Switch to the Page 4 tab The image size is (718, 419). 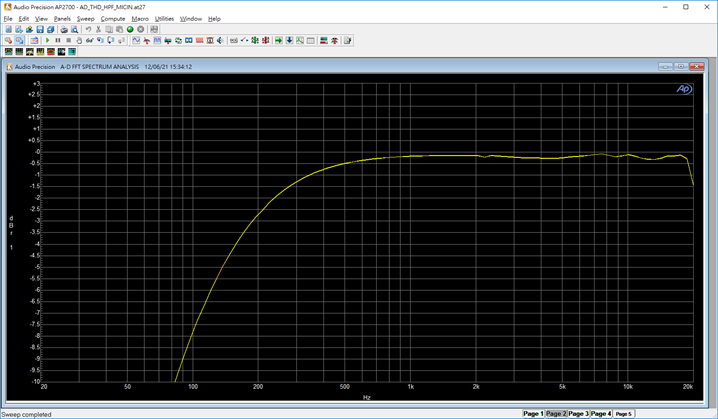point(601,413)
